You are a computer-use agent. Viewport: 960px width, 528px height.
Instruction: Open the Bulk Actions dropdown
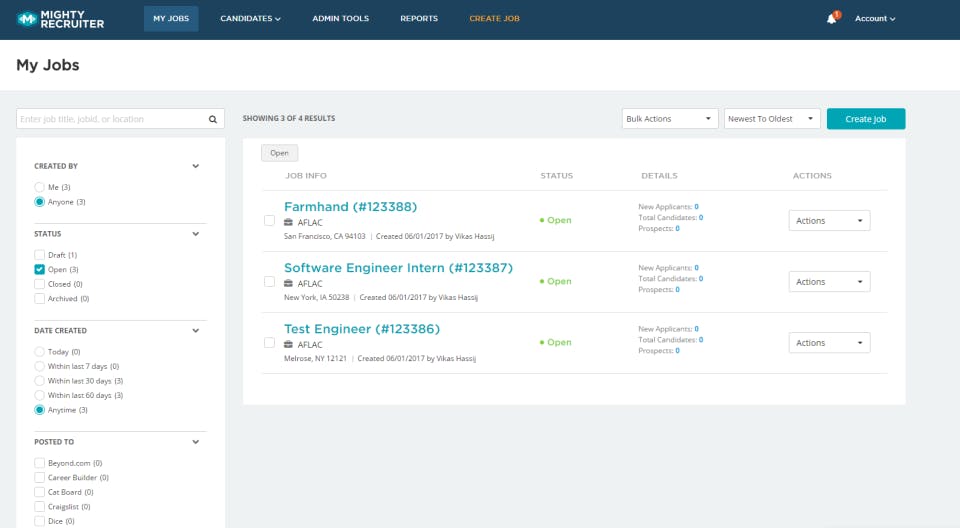click(x=670, y=119)
